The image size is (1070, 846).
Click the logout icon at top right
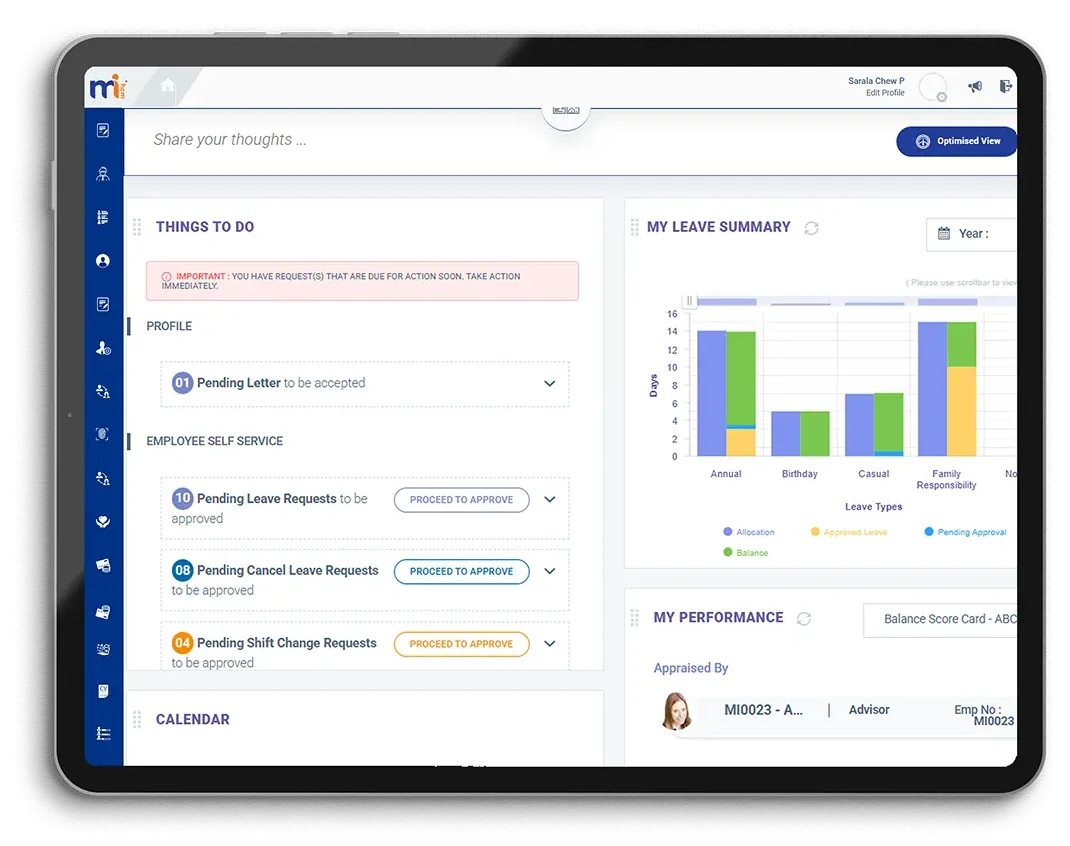[1006, 86]
